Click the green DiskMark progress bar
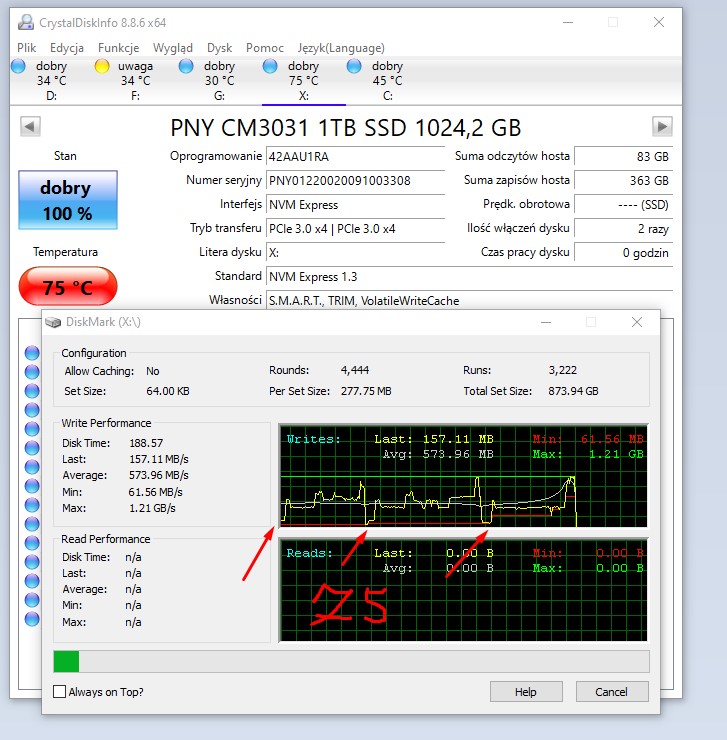 (351, 661)
